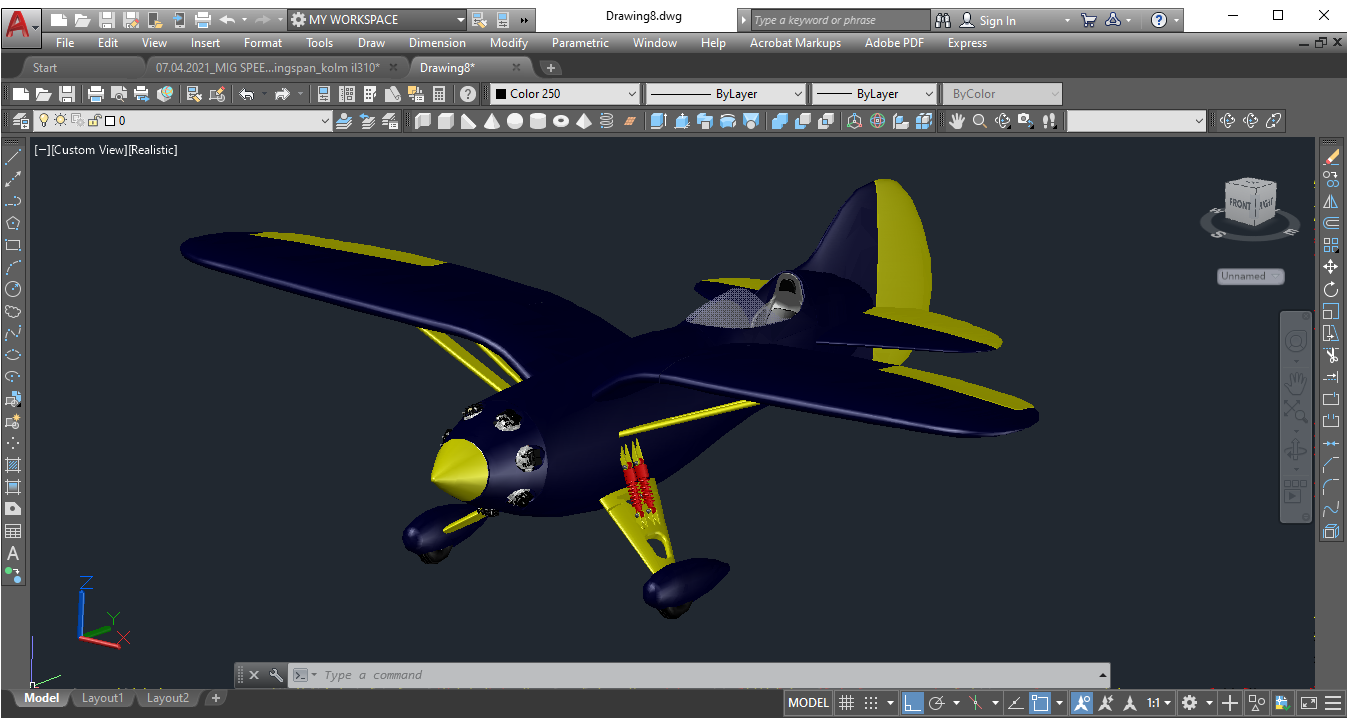Select the Torus solid tool
Screen dimensions: 1348x719
pyautogui.click(x=560, y=121)
